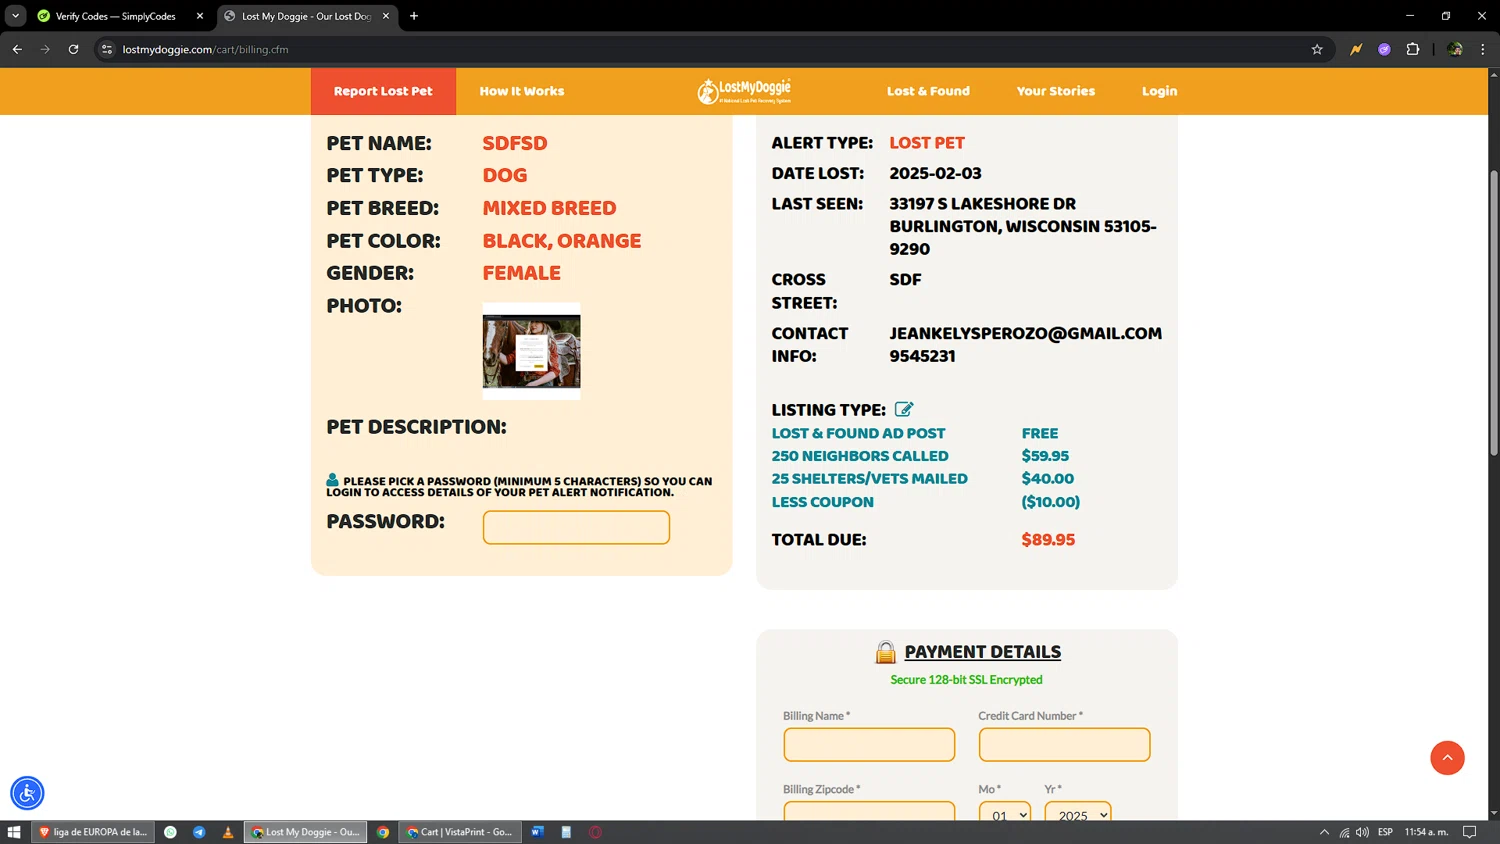The image size is (1500, 844).
Task: Click the ESP language indicator
Action: pyautogui.click(x=1385, y=832)
